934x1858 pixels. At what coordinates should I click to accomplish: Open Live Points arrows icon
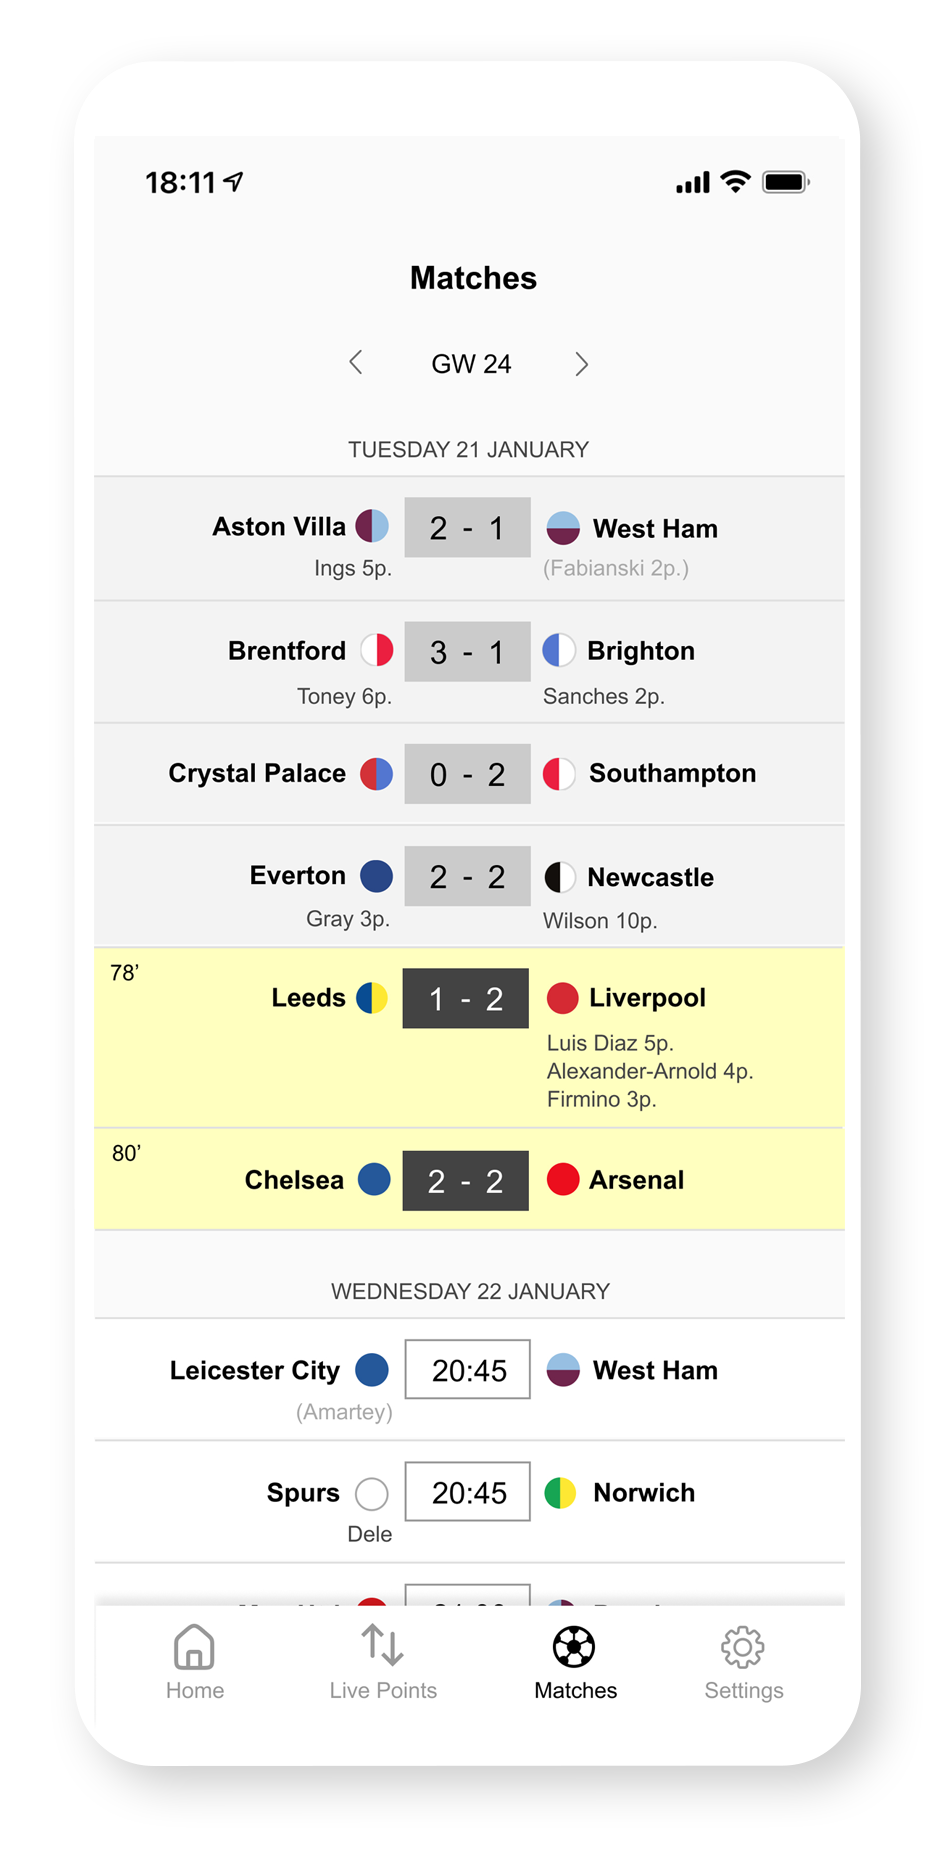[383, 1645]
